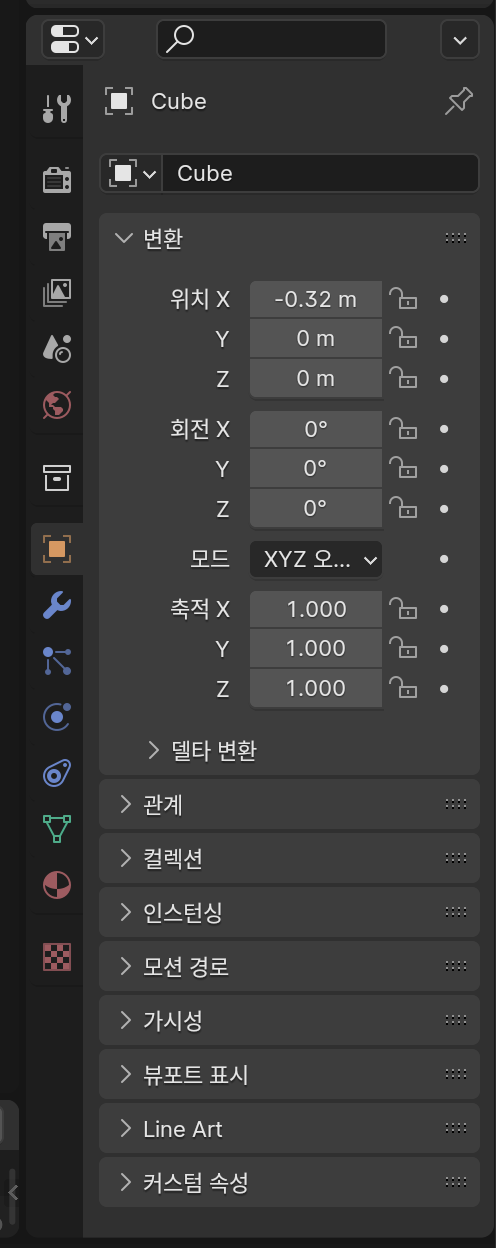Click the Cube object name field

[320, 173]
